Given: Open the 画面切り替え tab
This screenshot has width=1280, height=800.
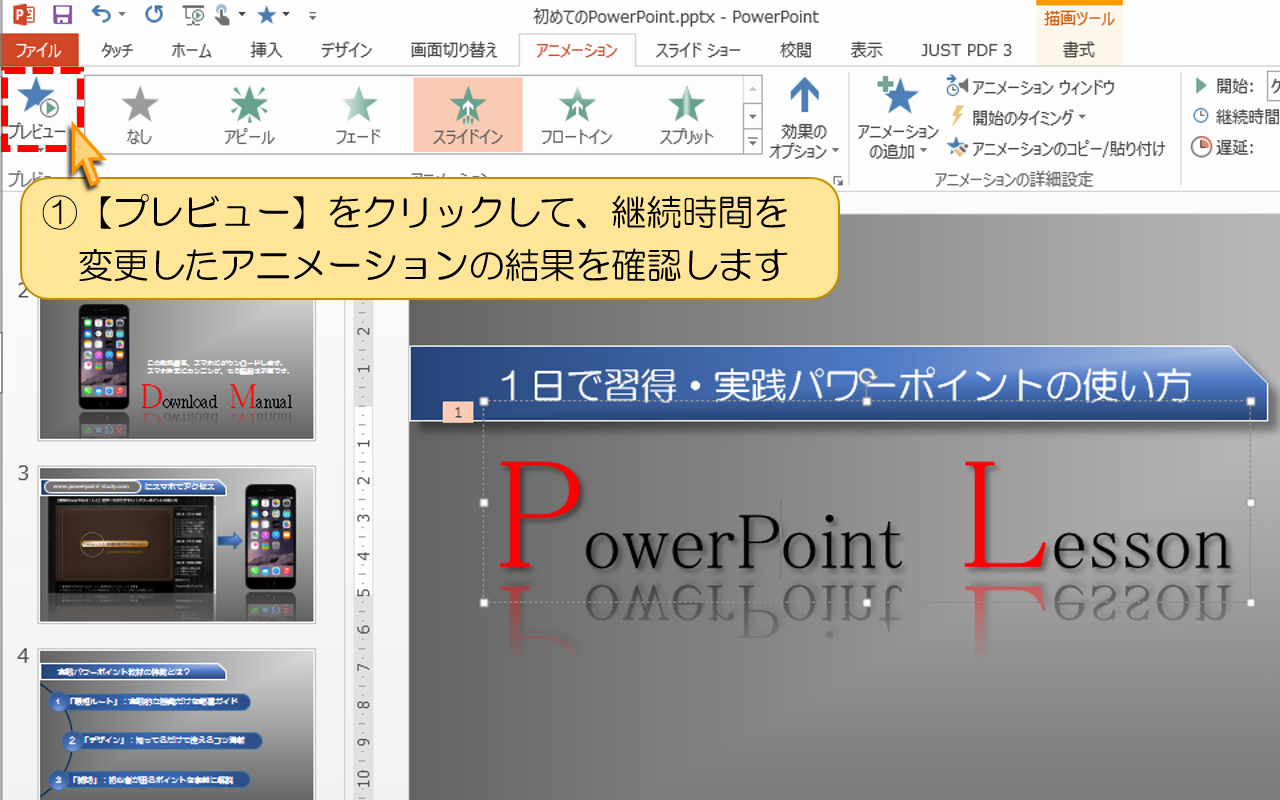Looking at the screenshot, I should click(x=452, y=50).
